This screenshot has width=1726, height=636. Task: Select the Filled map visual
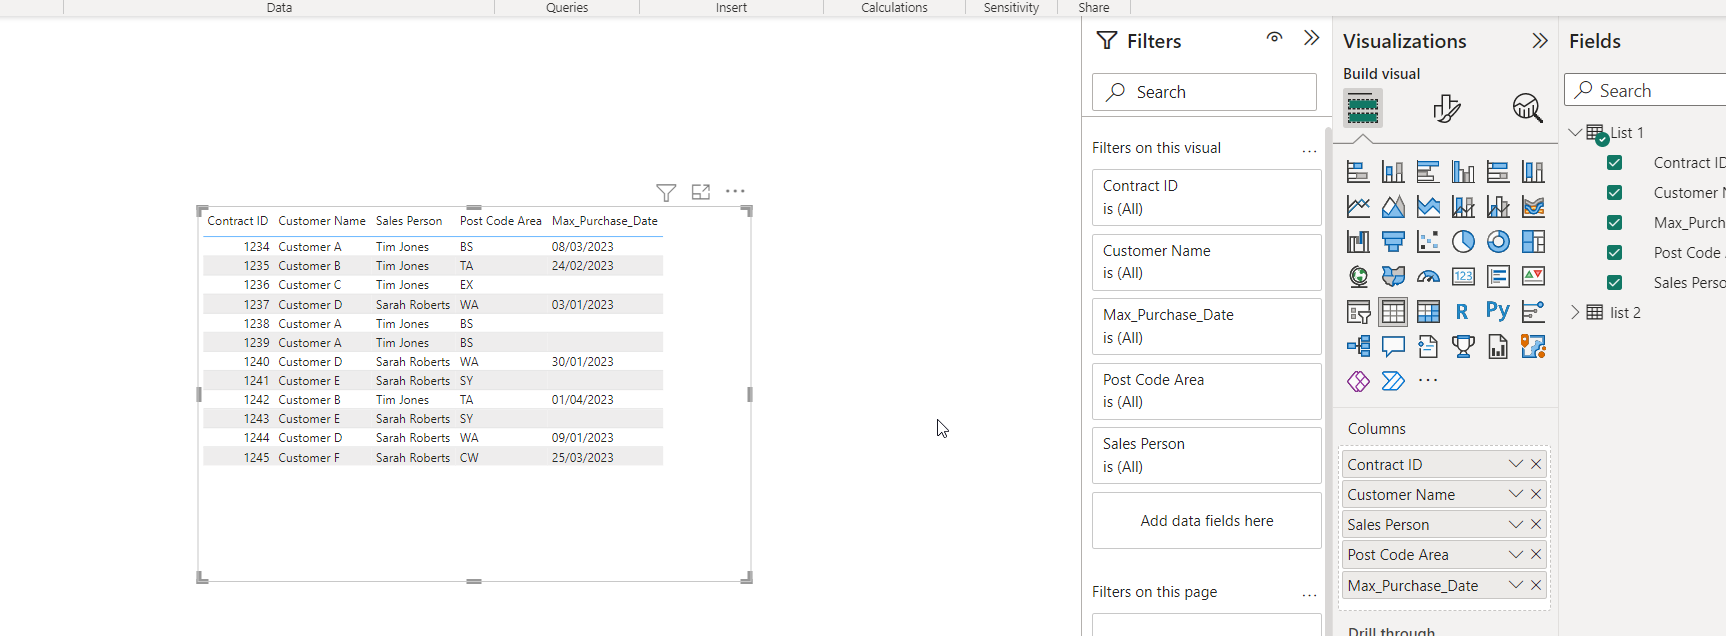pos(1393,277)
